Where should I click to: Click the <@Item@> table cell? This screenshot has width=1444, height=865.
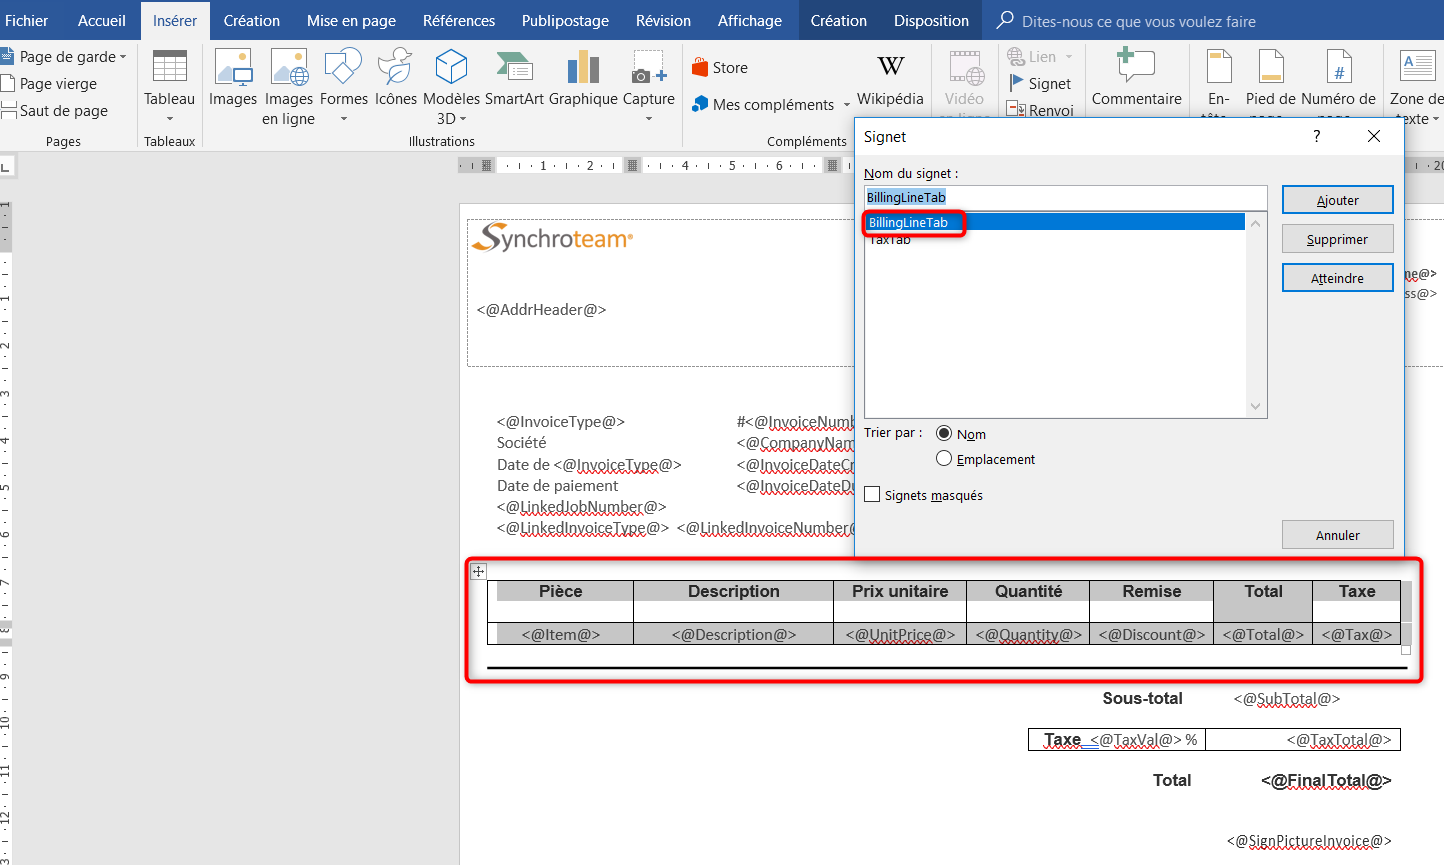(x=560, y=634)
